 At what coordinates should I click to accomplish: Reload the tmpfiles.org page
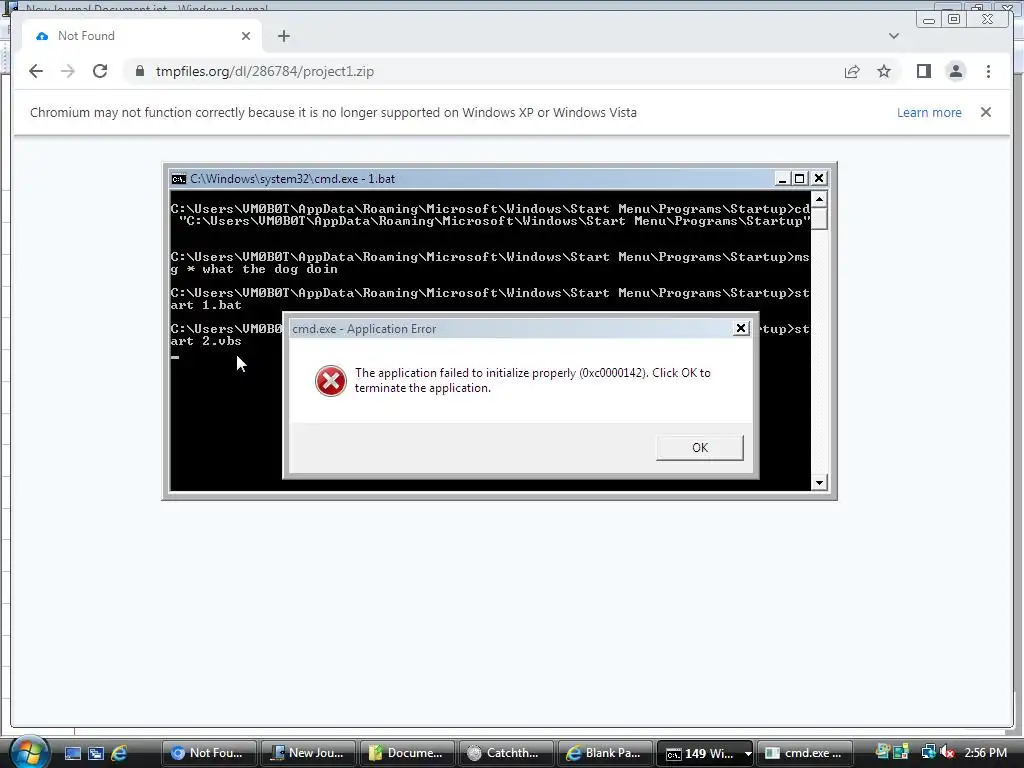point(100,71)
